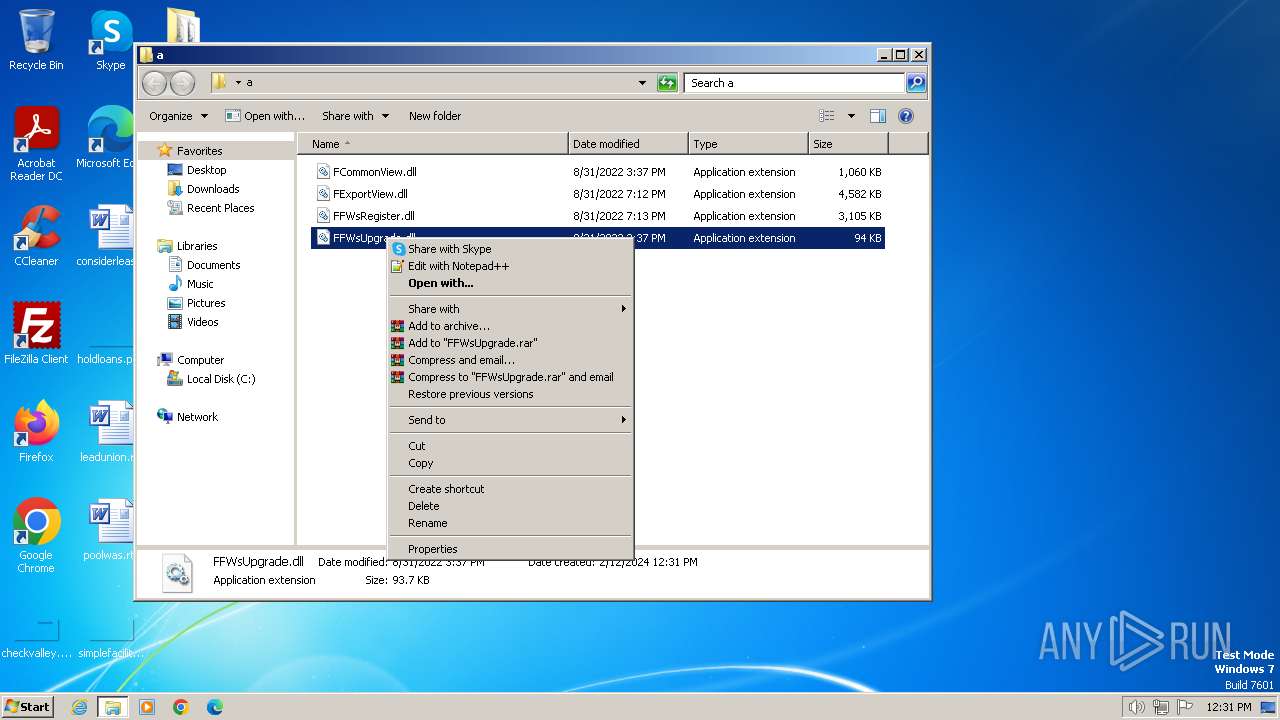Screen dimensions: 1280x720
Task: Choose Create shortcut
Action: click(511, 489)
